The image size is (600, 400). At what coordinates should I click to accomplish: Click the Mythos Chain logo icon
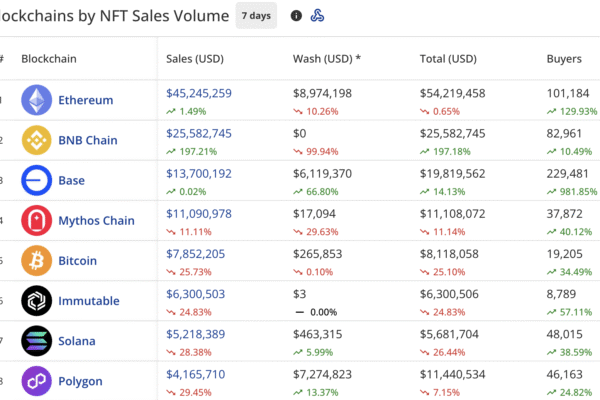(37, 220)
